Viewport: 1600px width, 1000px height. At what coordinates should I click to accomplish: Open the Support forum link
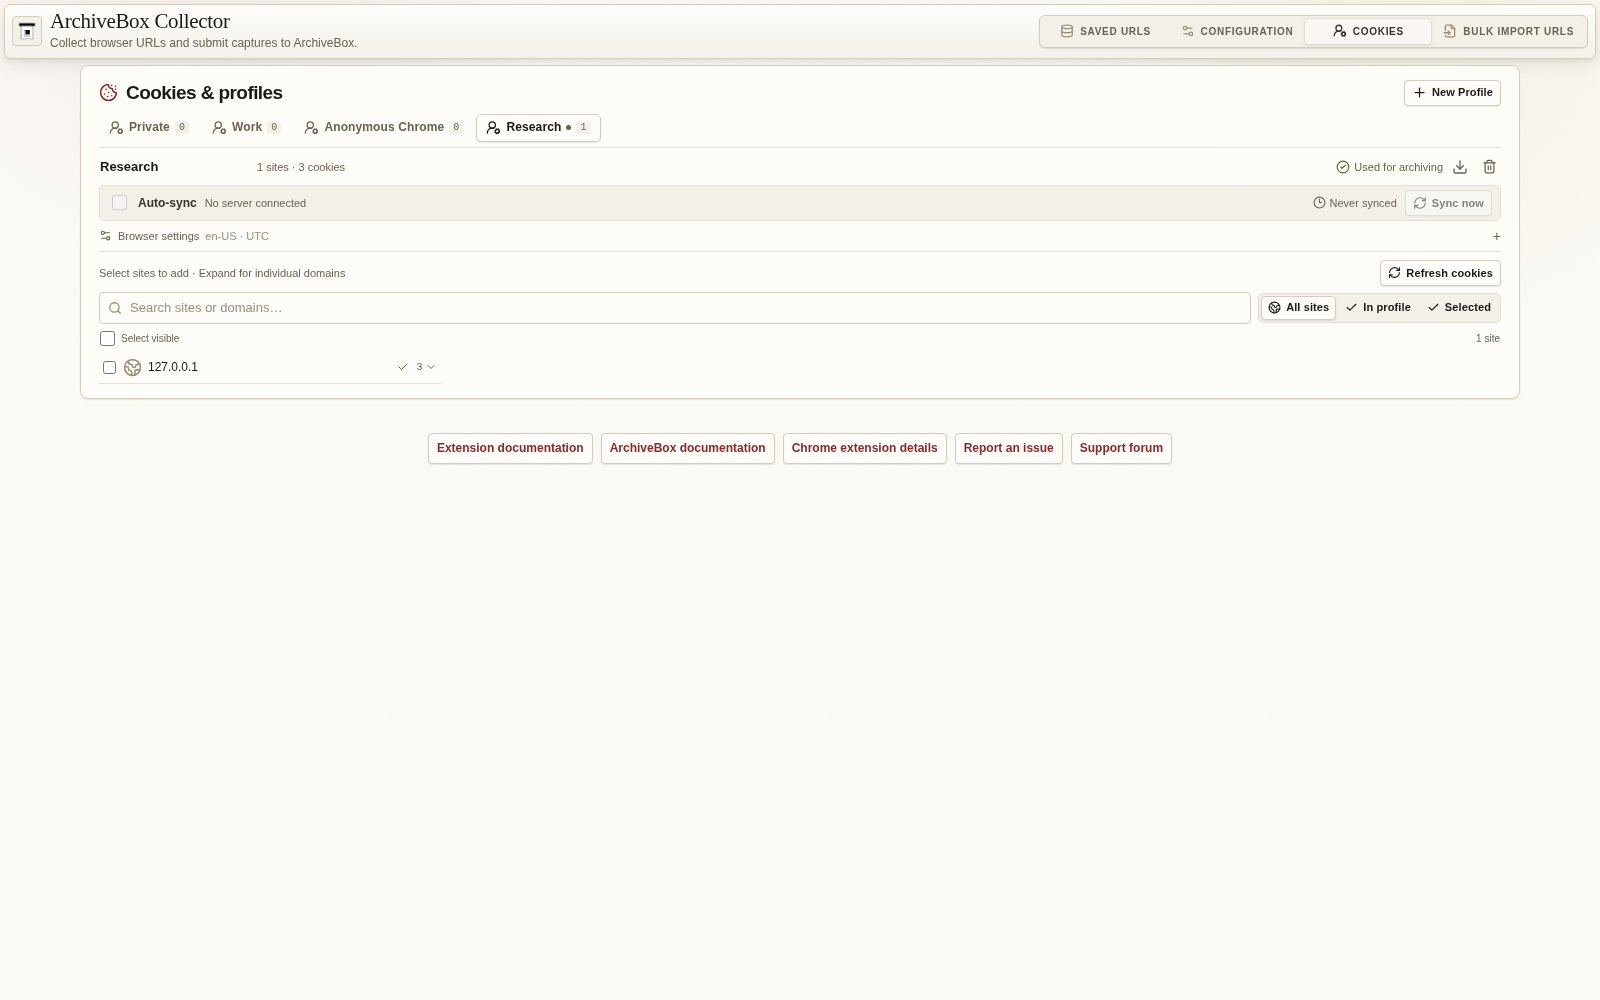click(x=1121, y=448)
